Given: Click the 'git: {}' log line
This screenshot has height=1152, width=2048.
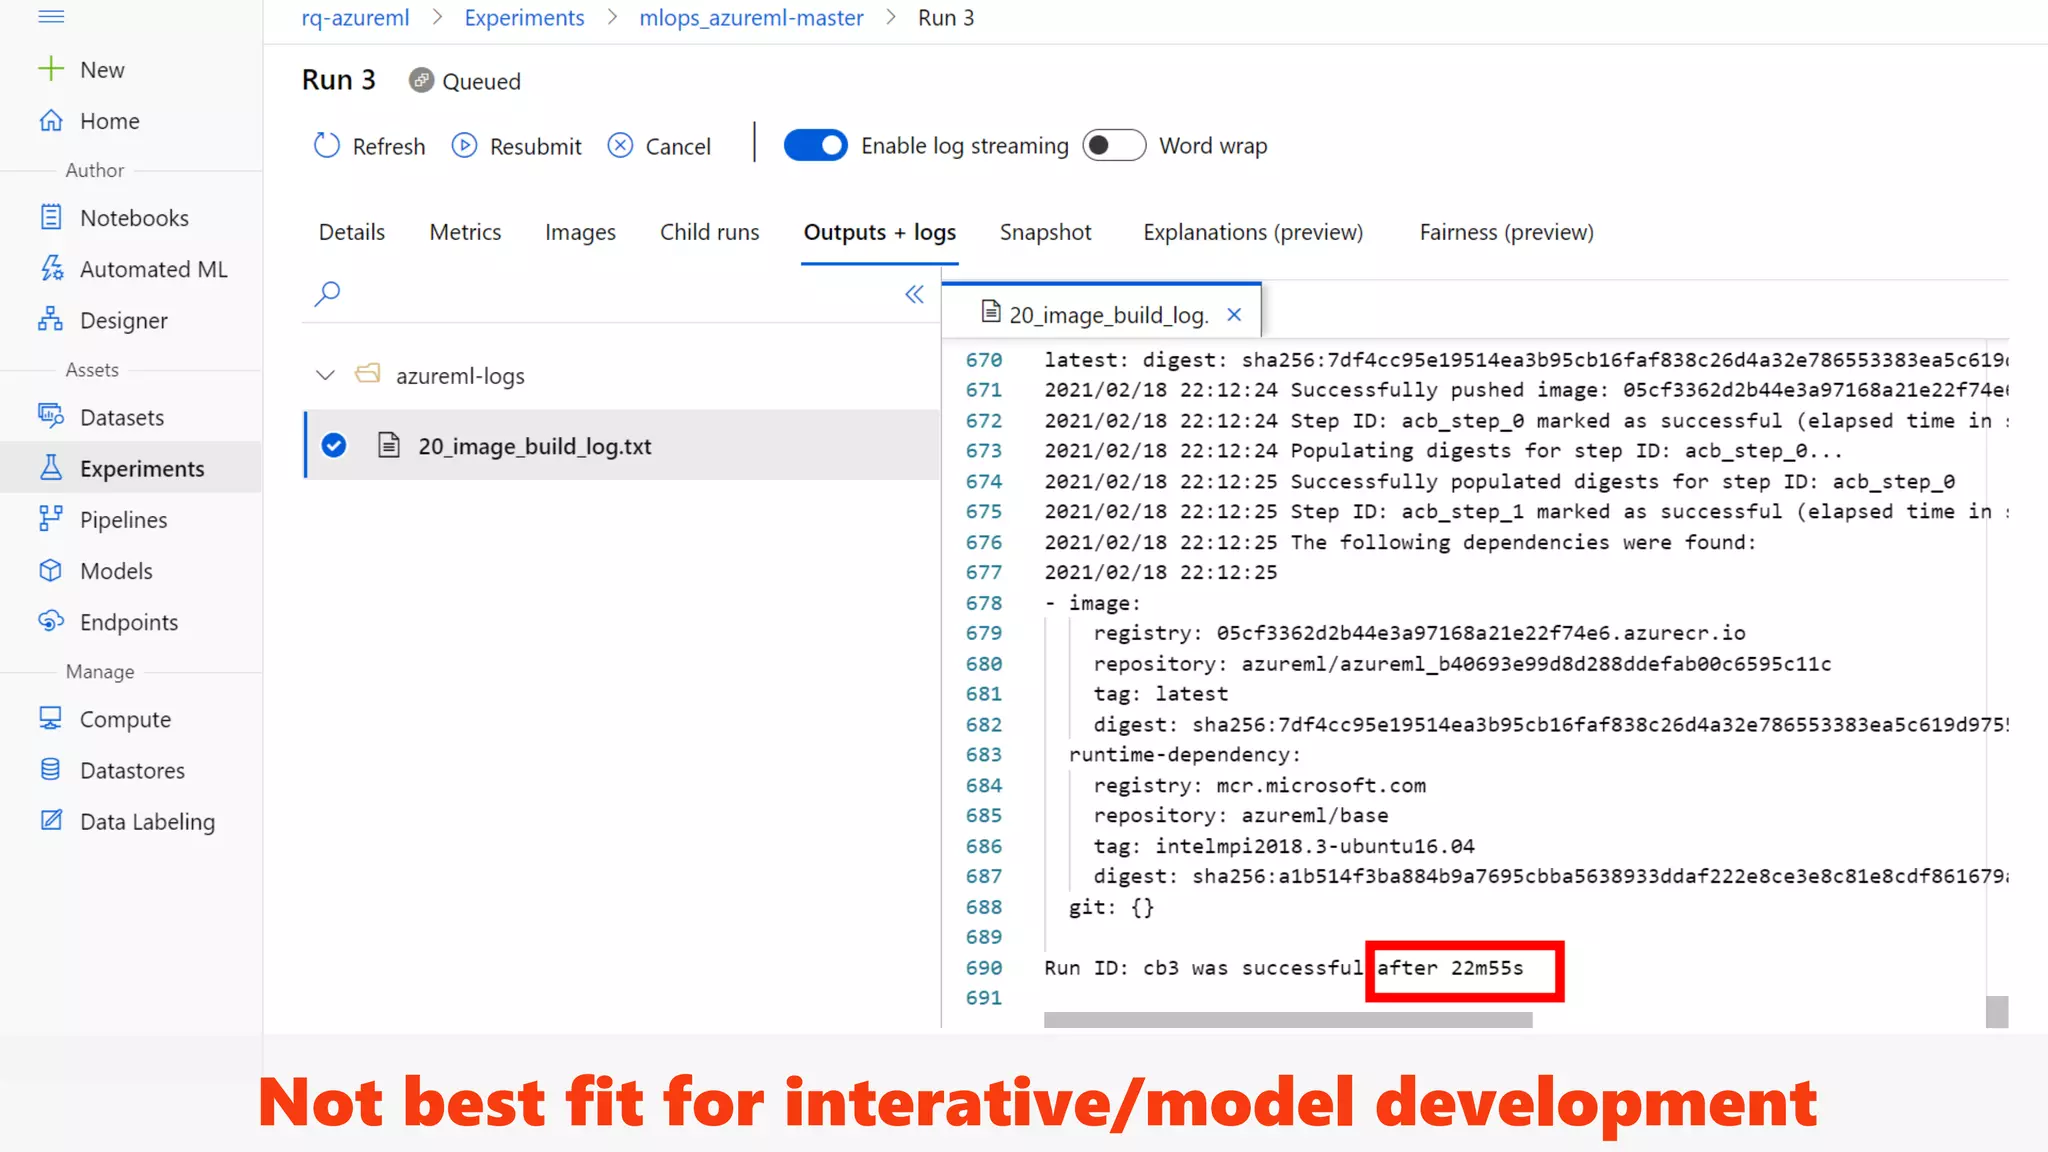Looking at the screenshot, I should pyautogui.click(x=1111, y=907).
